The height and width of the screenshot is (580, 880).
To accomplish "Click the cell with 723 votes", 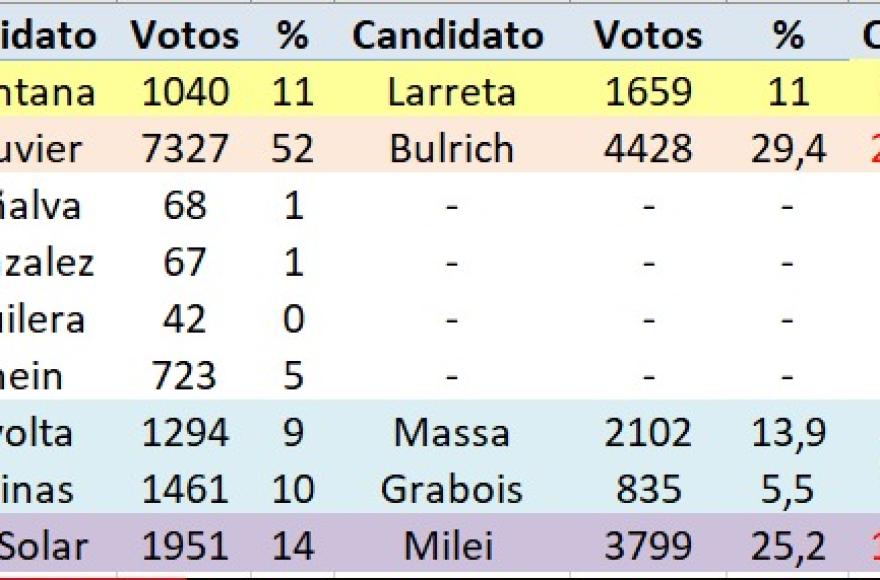I will click(x=185, y=375).
